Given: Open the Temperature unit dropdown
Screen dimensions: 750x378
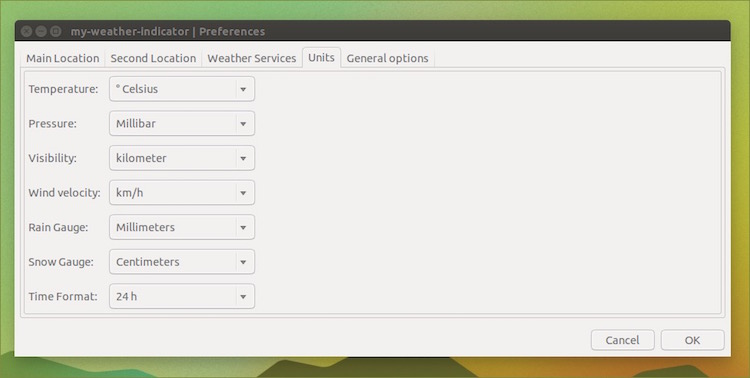Looking at the screenshot, I should (x=182, y=89).
